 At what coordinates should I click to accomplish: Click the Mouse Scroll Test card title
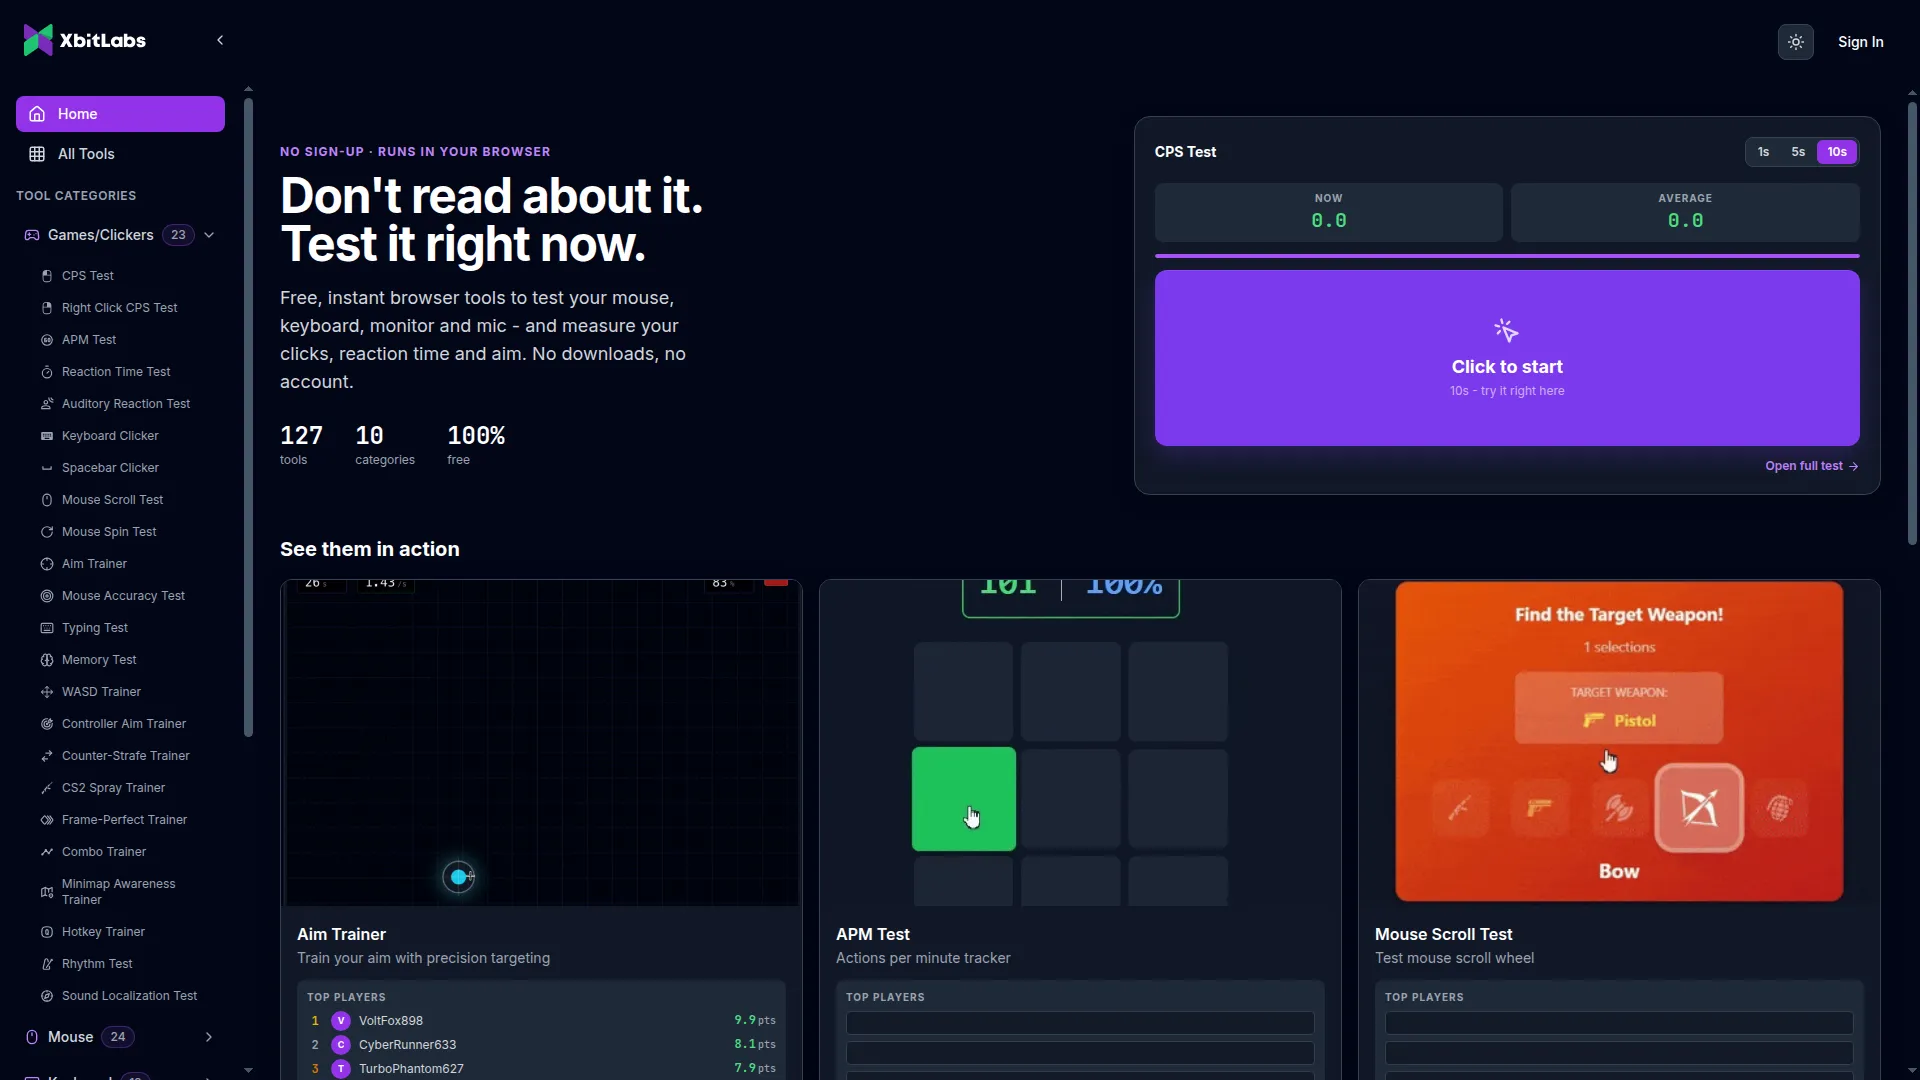1443,934
